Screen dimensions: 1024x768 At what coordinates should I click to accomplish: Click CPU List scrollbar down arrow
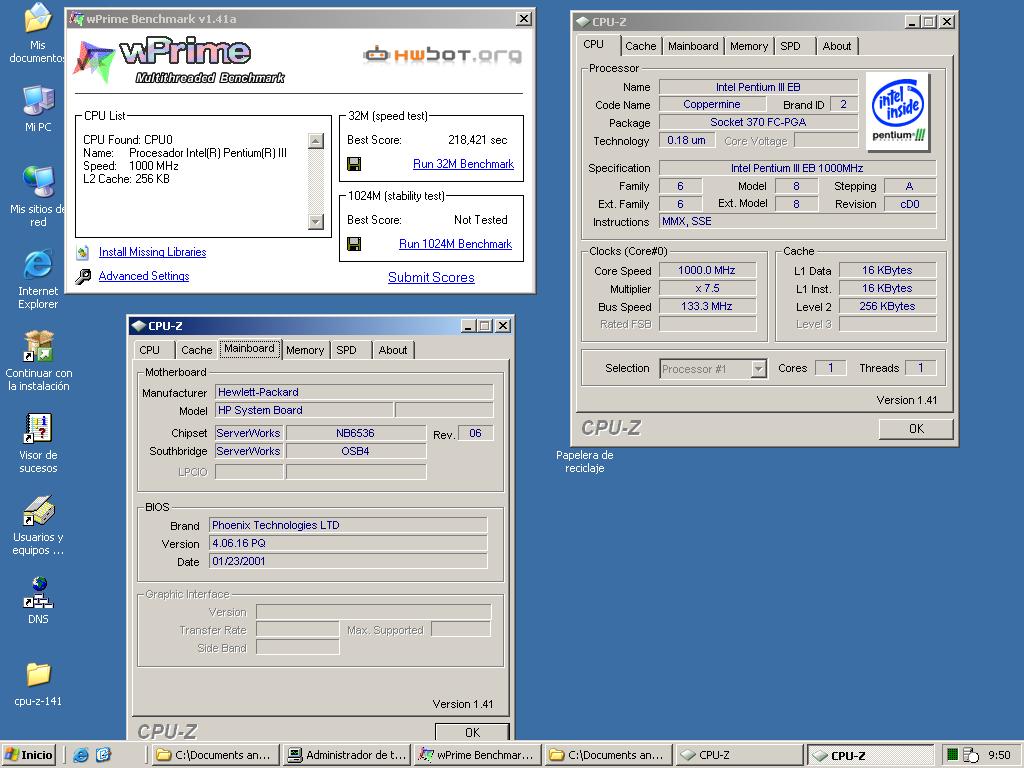coord(316,222)
